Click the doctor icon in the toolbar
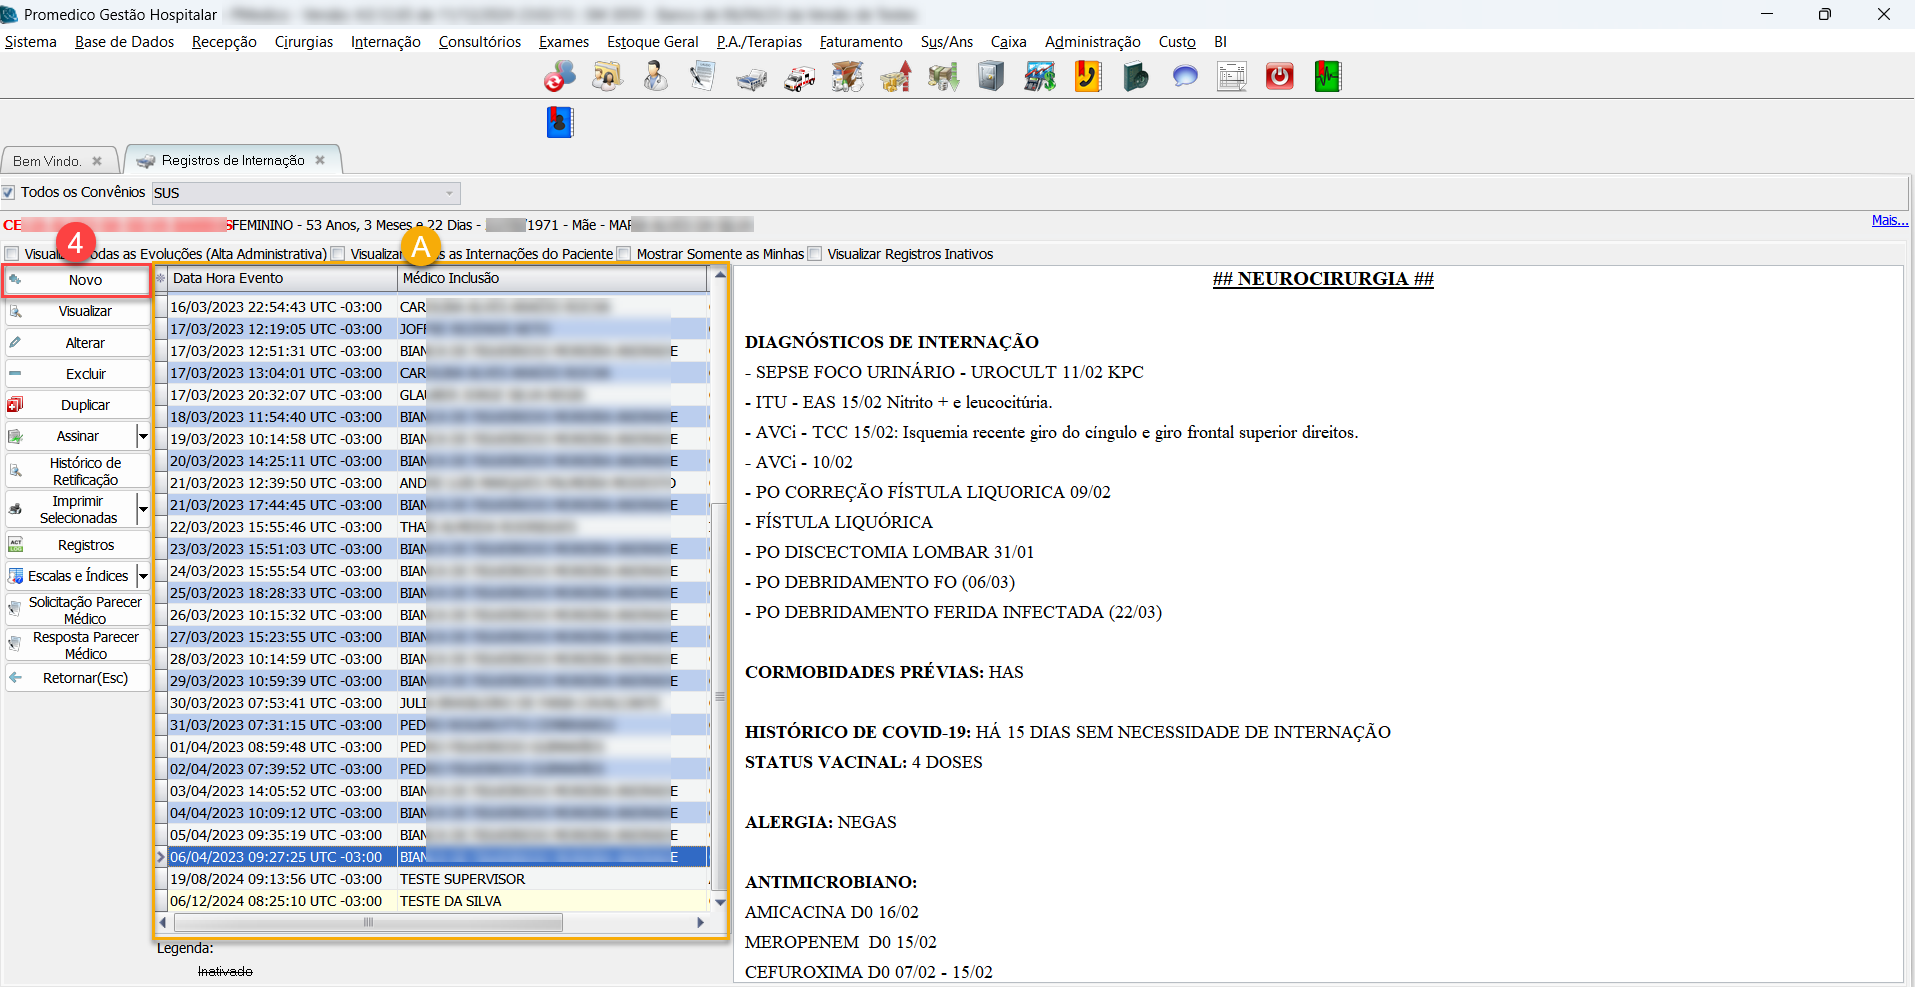The height and width of the screenshot is (987, 1915). pyautogui.click(x=655, y=77)
